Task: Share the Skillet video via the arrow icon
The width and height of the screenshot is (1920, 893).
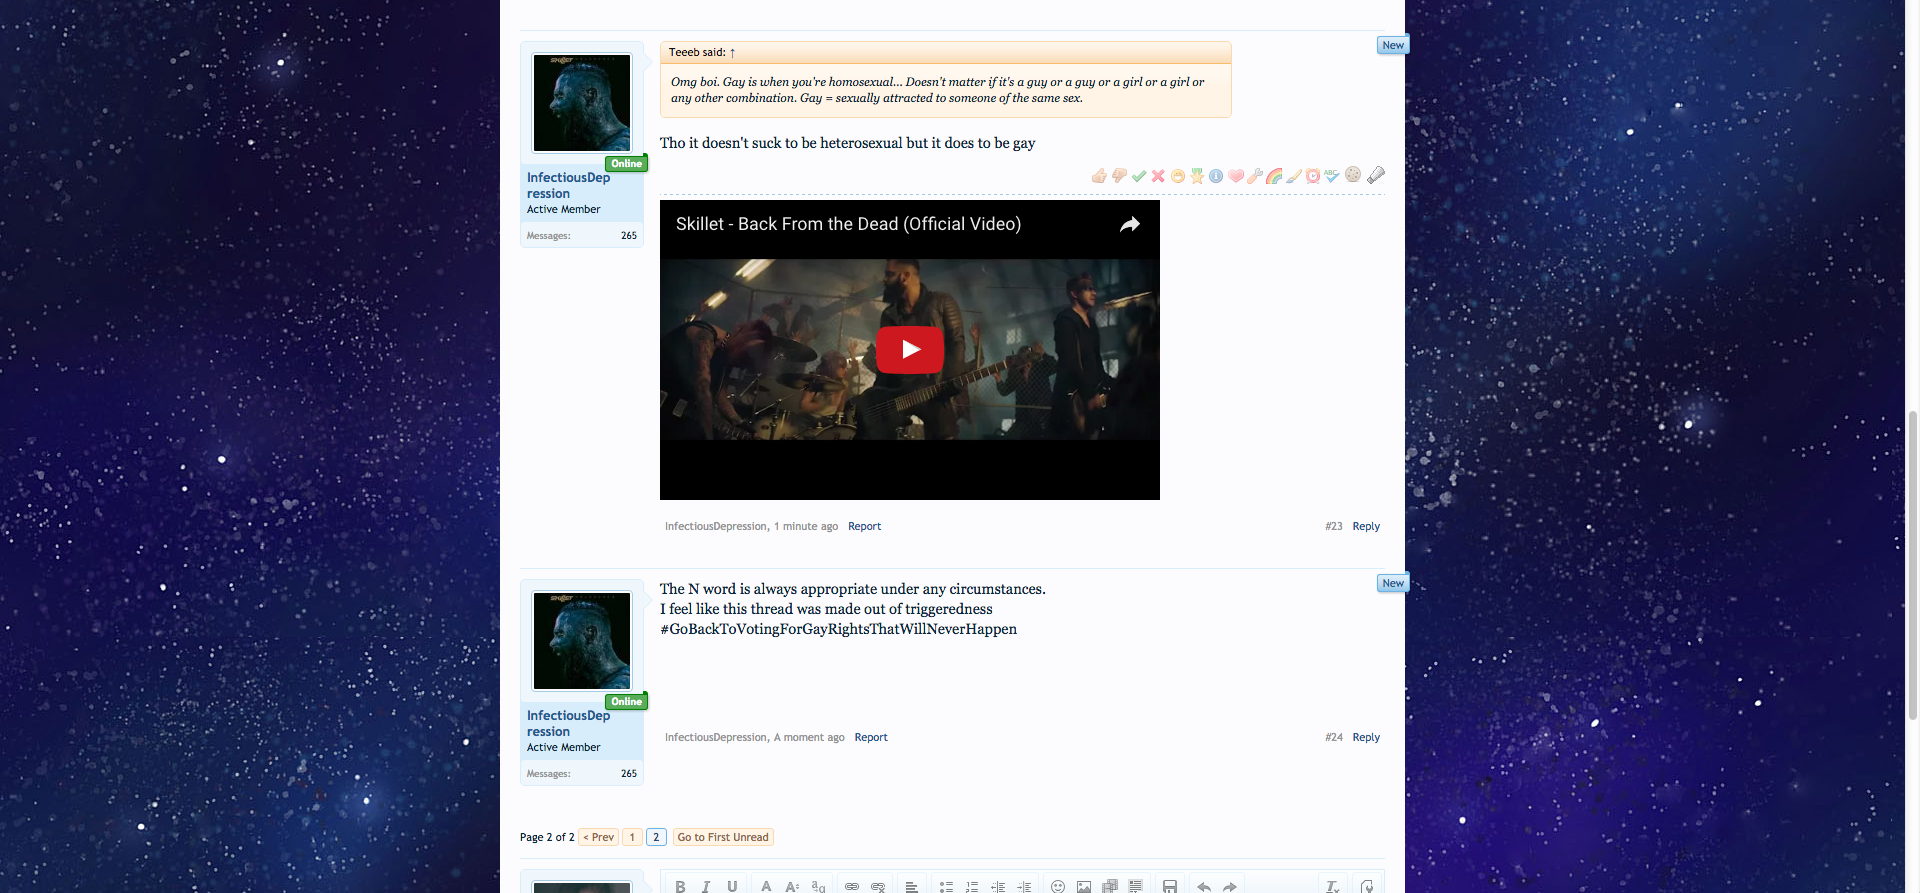Action: [x=1129, y=224]
